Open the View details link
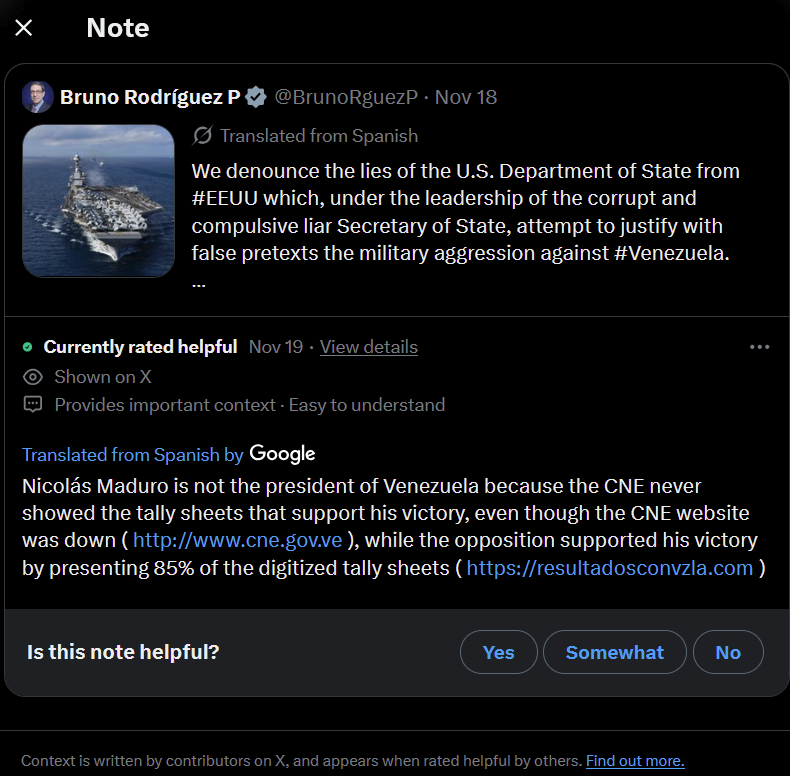The image size is (790, 776). [369, 347]
